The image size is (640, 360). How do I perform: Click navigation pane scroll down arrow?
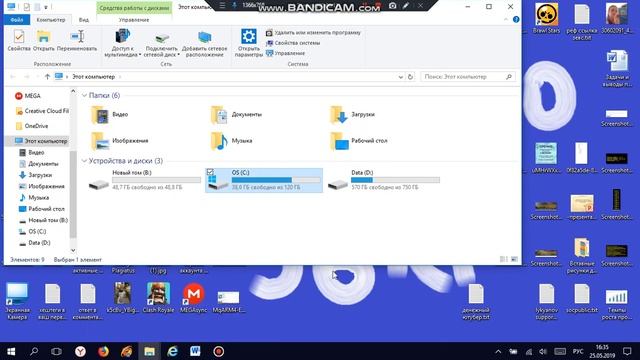click(73, 250)
